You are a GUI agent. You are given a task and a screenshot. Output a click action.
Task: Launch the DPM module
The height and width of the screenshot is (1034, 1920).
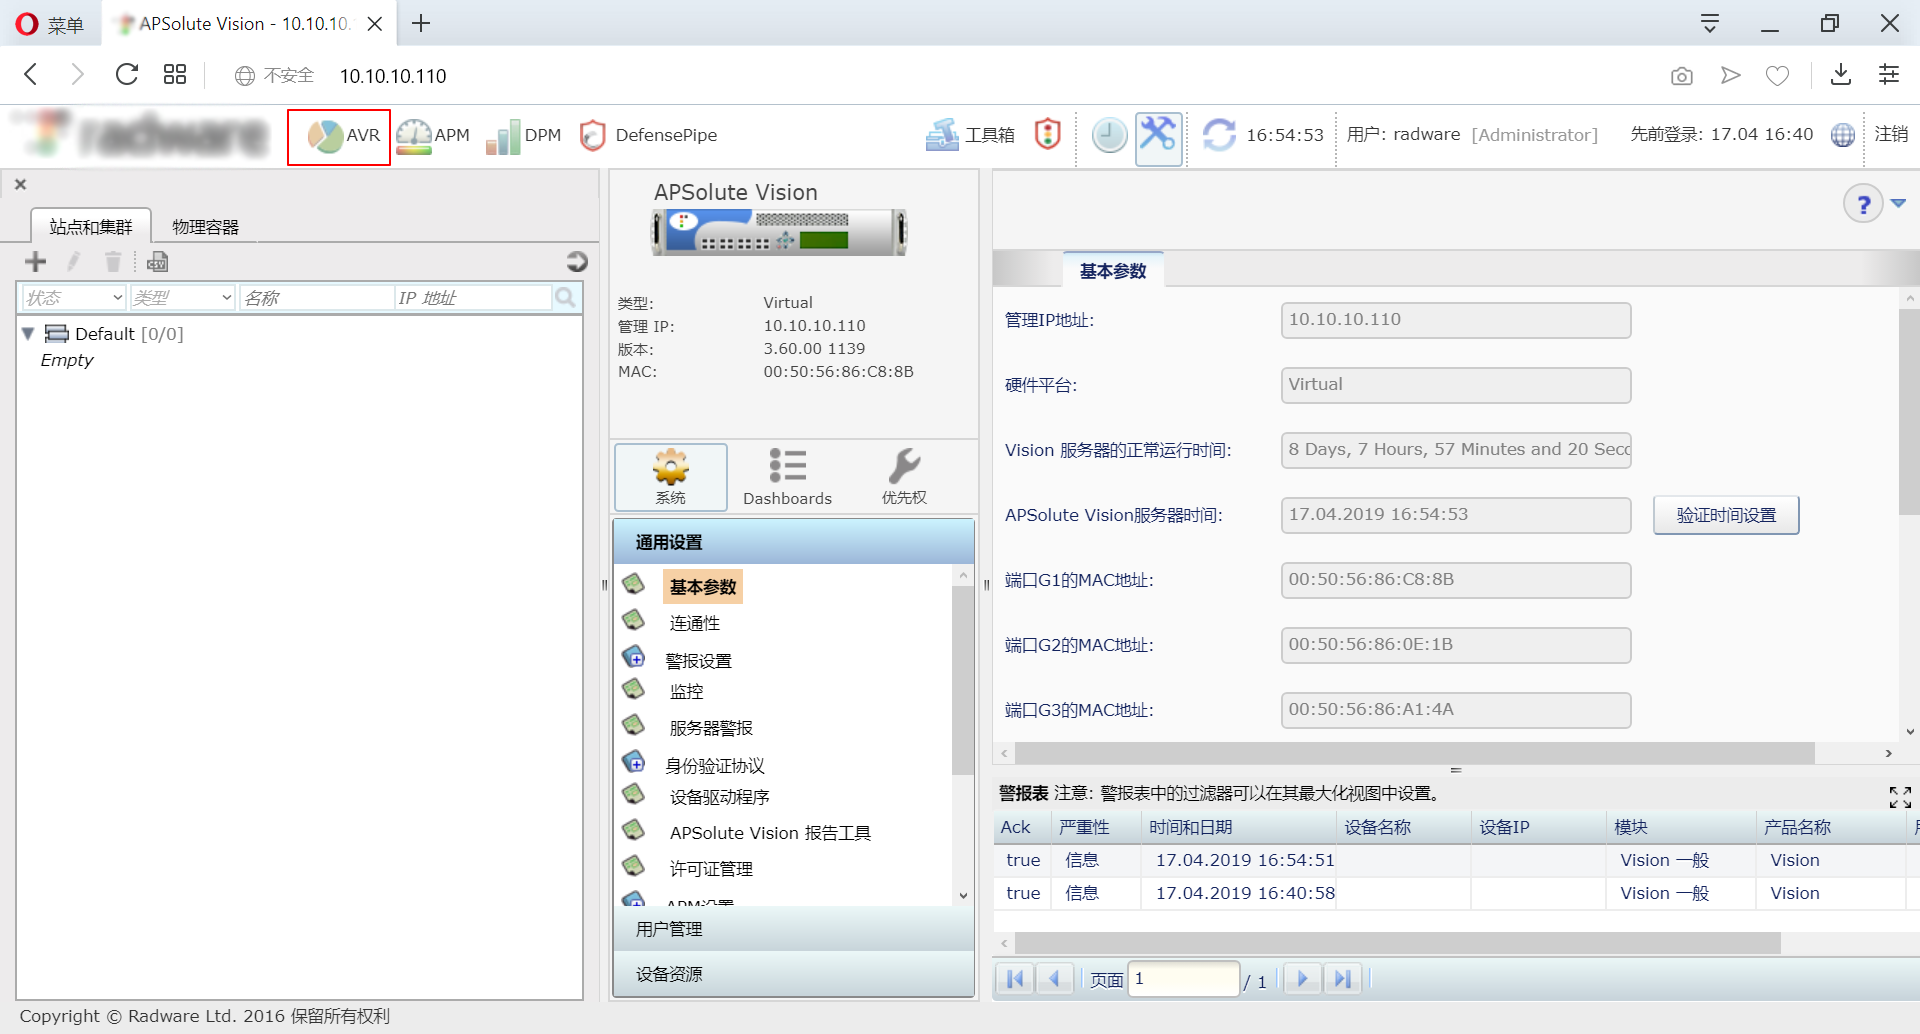pos(523,136)
